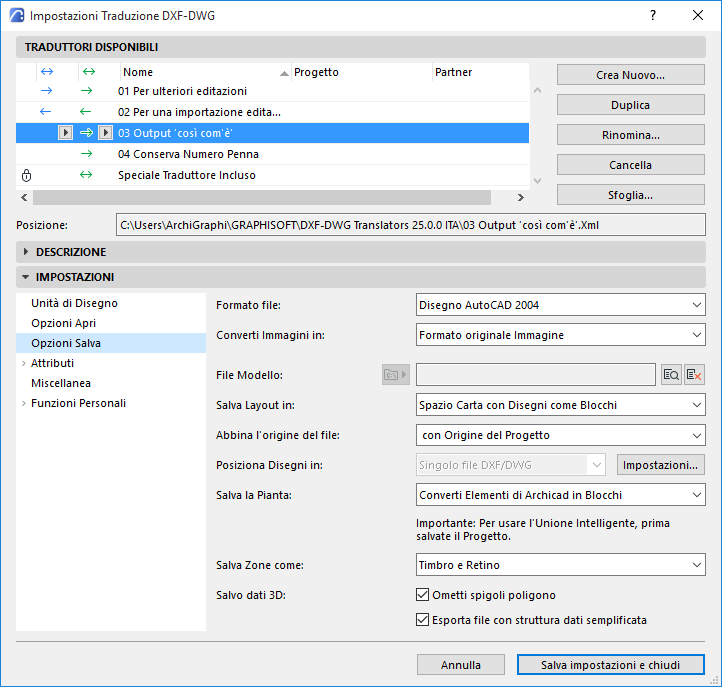722x687 pixels.
Task: Sort translators by Nome column
Action: point(205,72)
